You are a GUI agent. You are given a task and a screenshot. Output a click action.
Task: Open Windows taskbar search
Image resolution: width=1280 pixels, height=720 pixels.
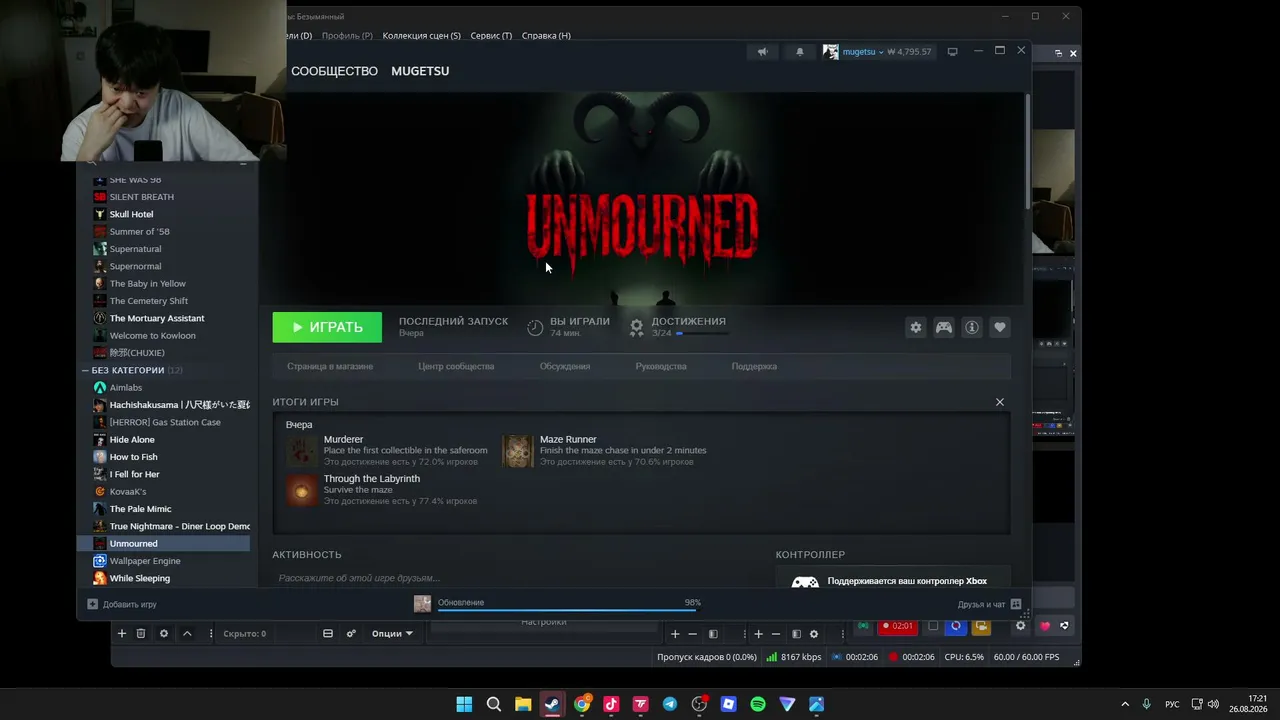pos(493,704)
